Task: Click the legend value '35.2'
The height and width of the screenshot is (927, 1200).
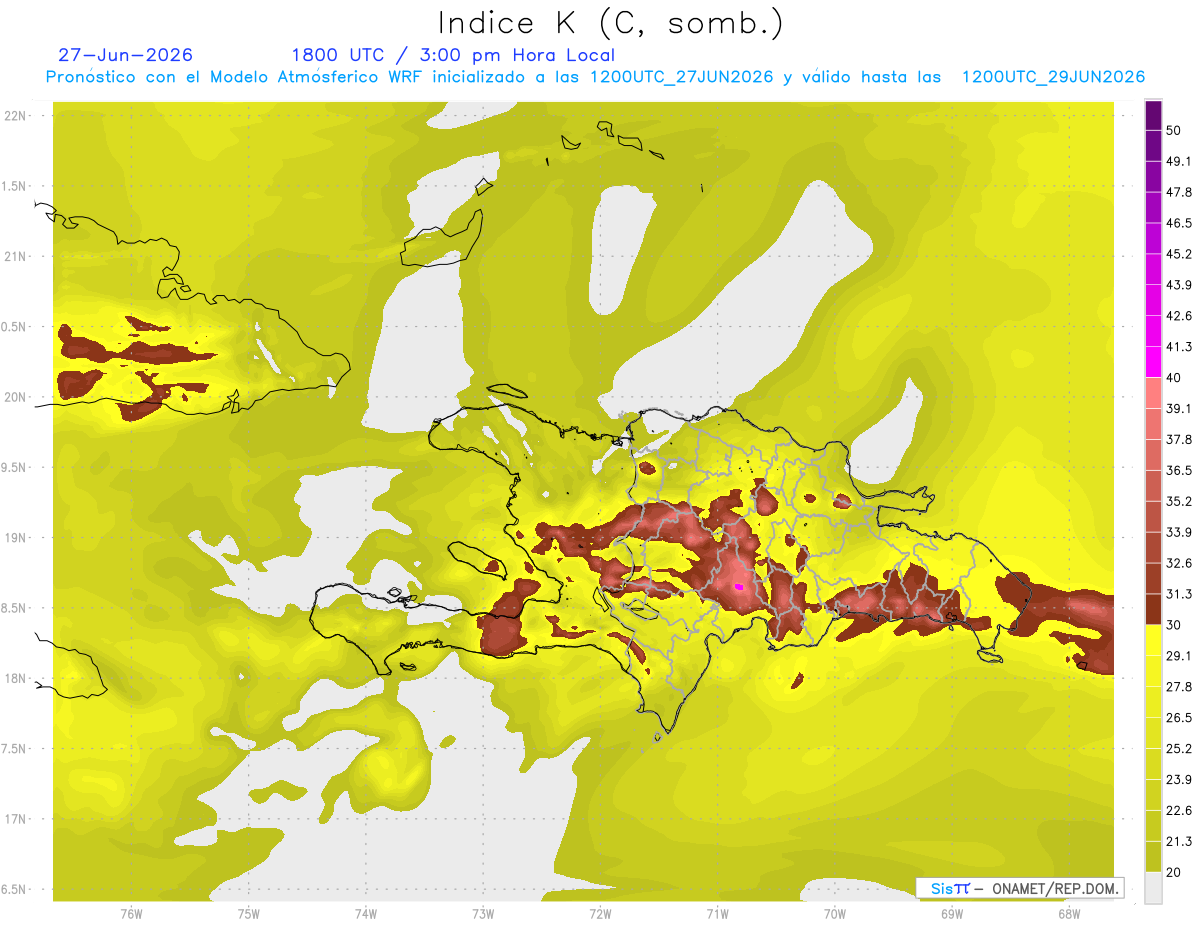Action: [1179, 502]
